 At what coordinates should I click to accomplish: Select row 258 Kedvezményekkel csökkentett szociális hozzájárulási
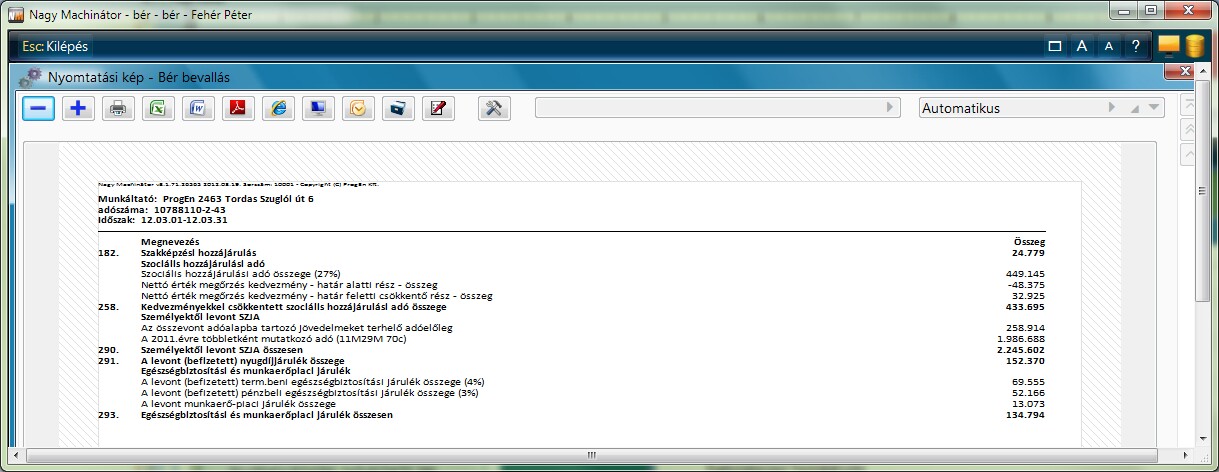pyautogui.click(x=572, y=306)
